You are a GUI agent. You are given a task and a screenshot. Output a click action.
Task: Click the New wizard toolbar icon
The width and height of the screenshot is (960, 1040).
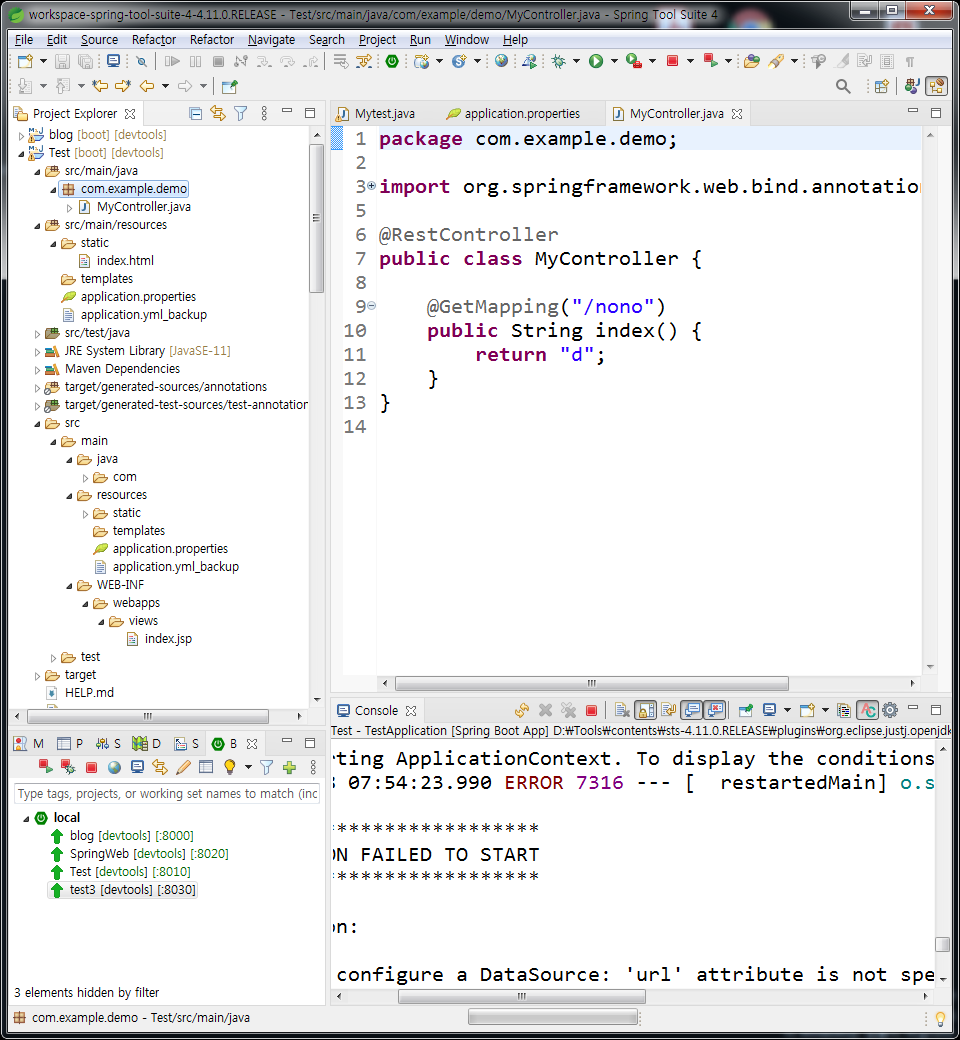(25, 62)
